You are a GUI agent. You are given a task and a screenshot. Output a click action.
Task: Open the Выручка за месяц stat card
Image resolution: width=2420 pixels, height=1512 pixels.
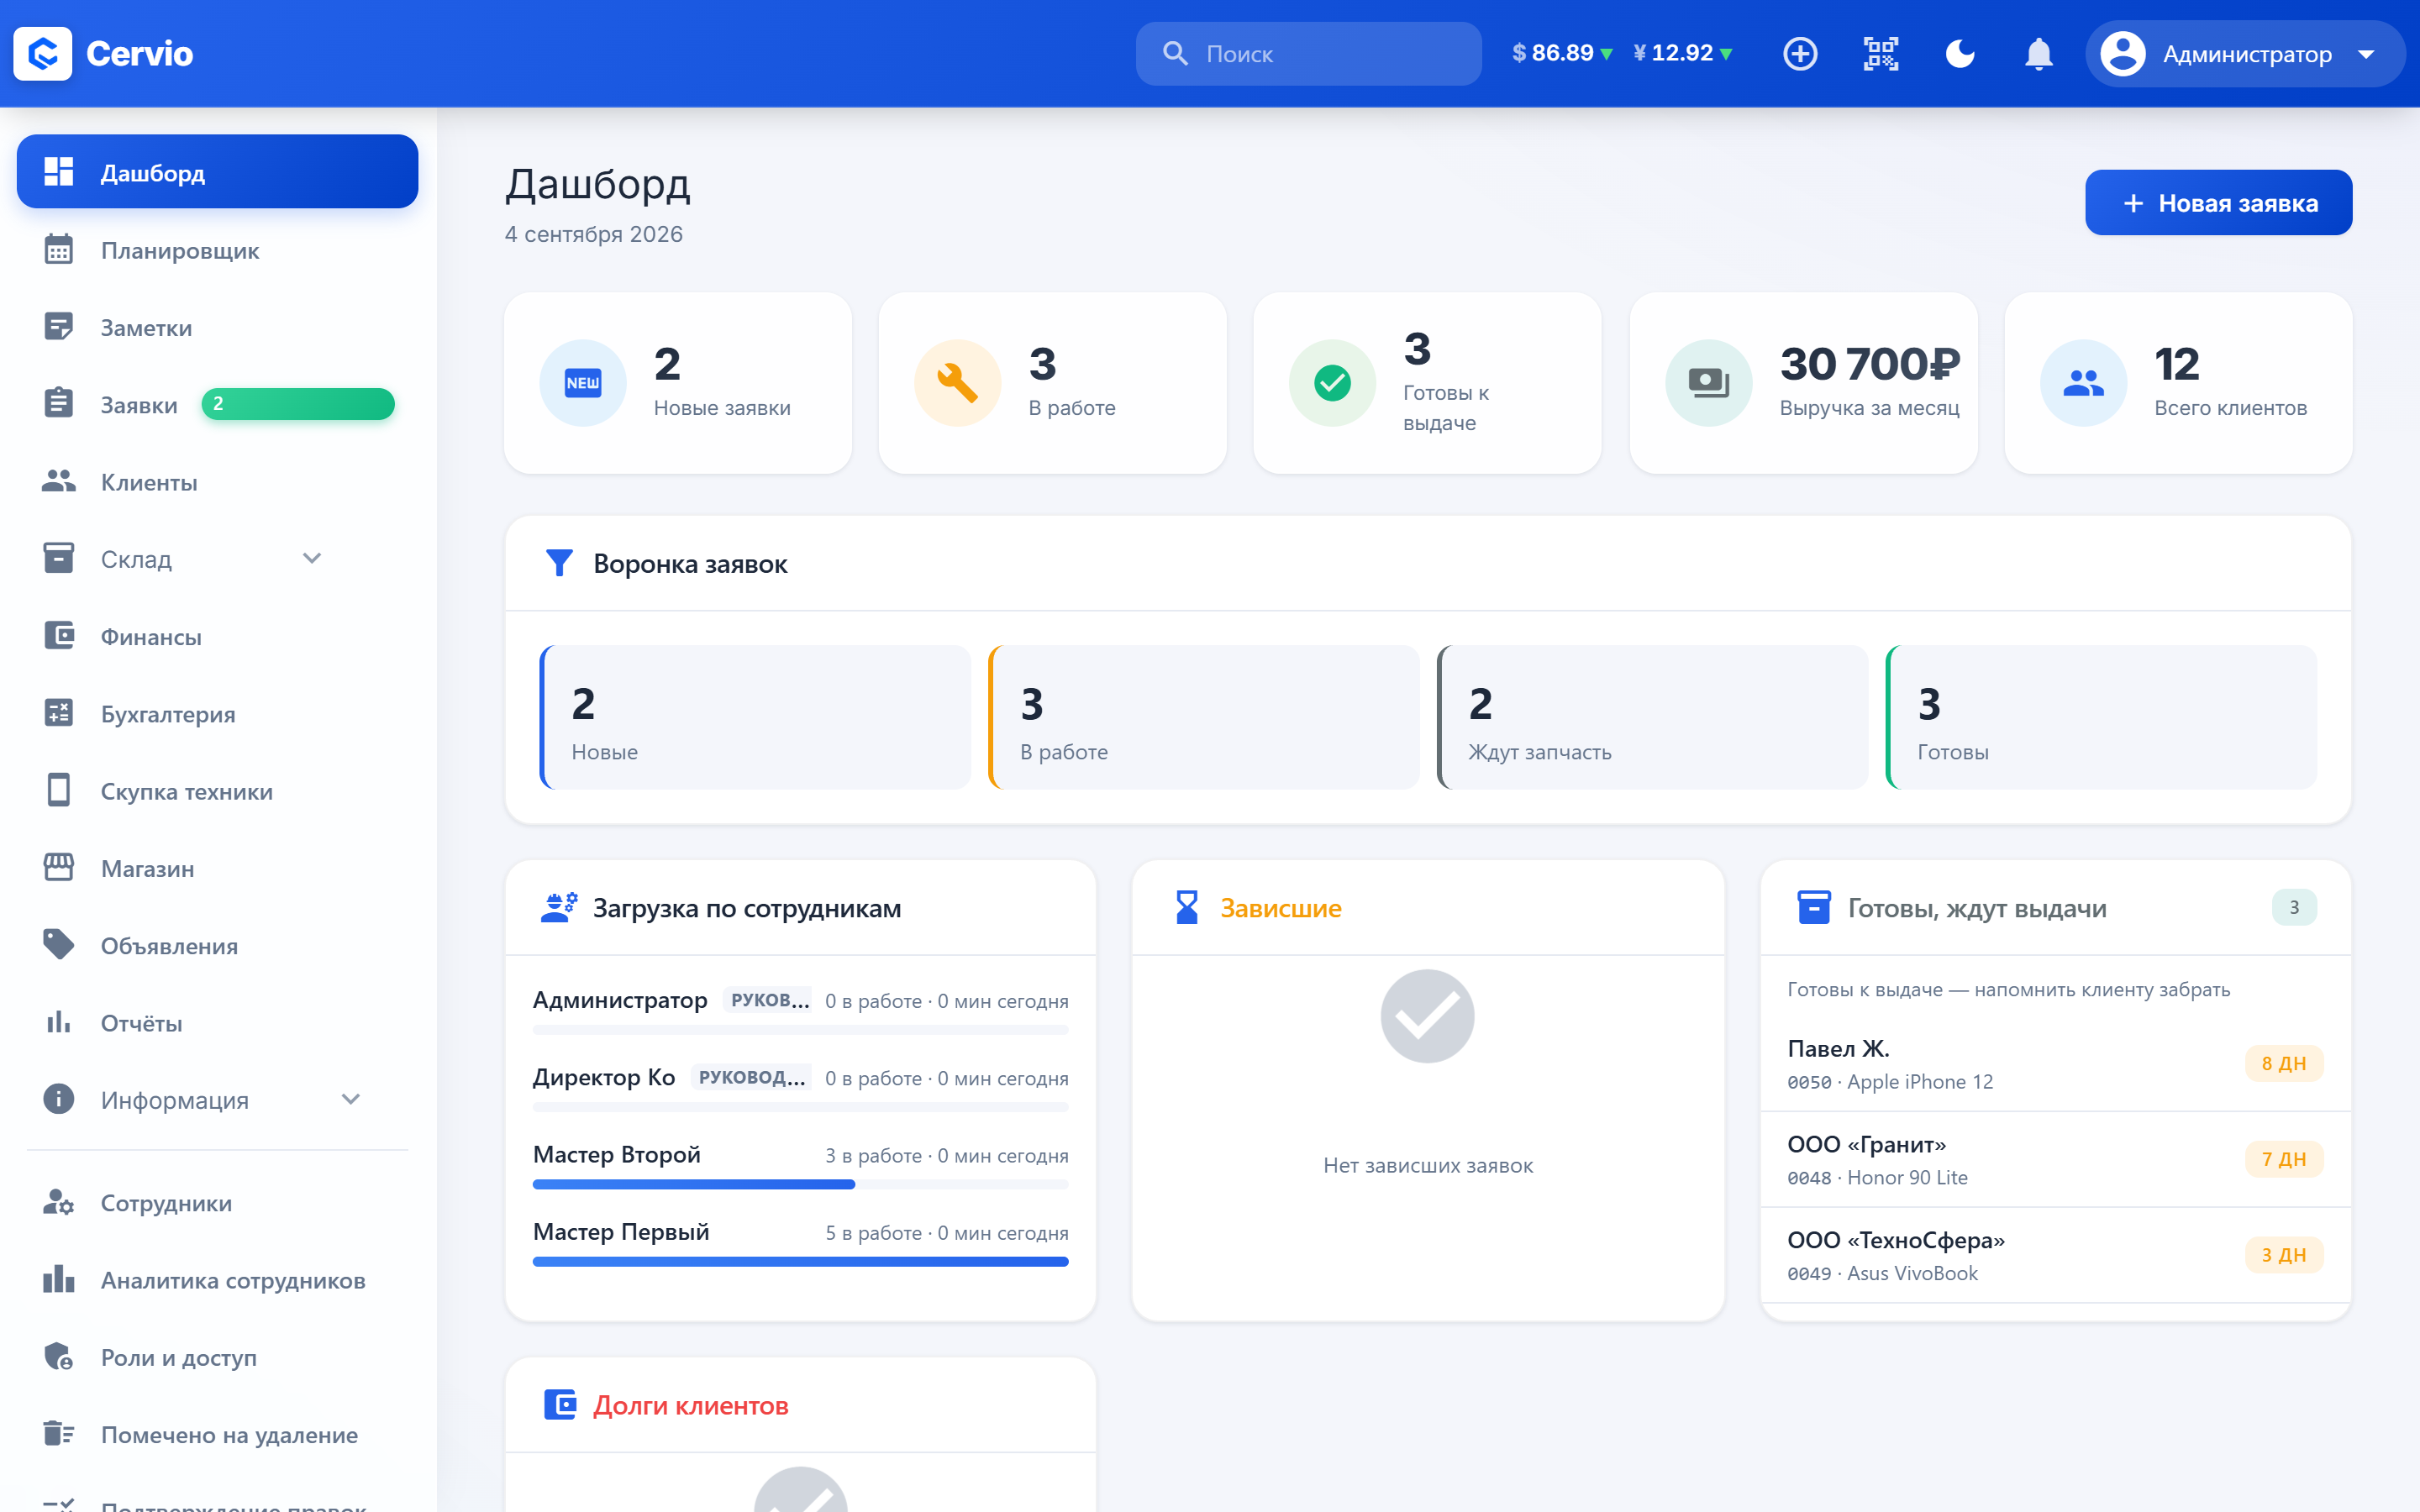click(x=1803, y=383)
